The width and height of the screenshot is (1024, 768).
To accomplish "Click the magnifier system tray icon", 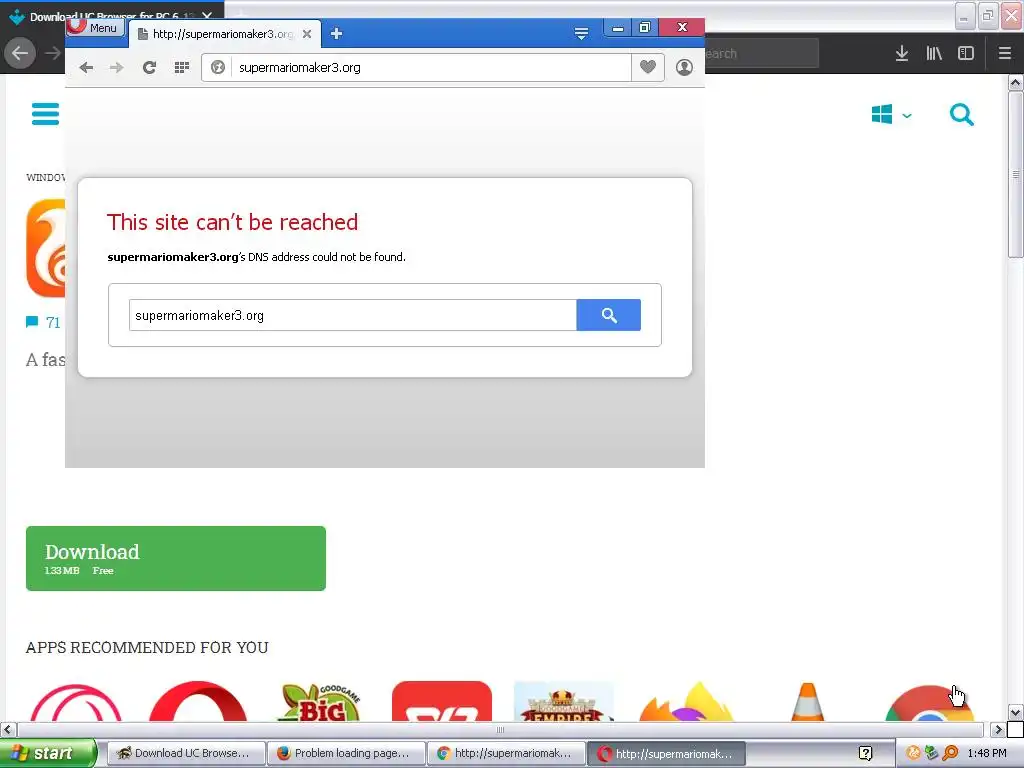I will (950, 753).
